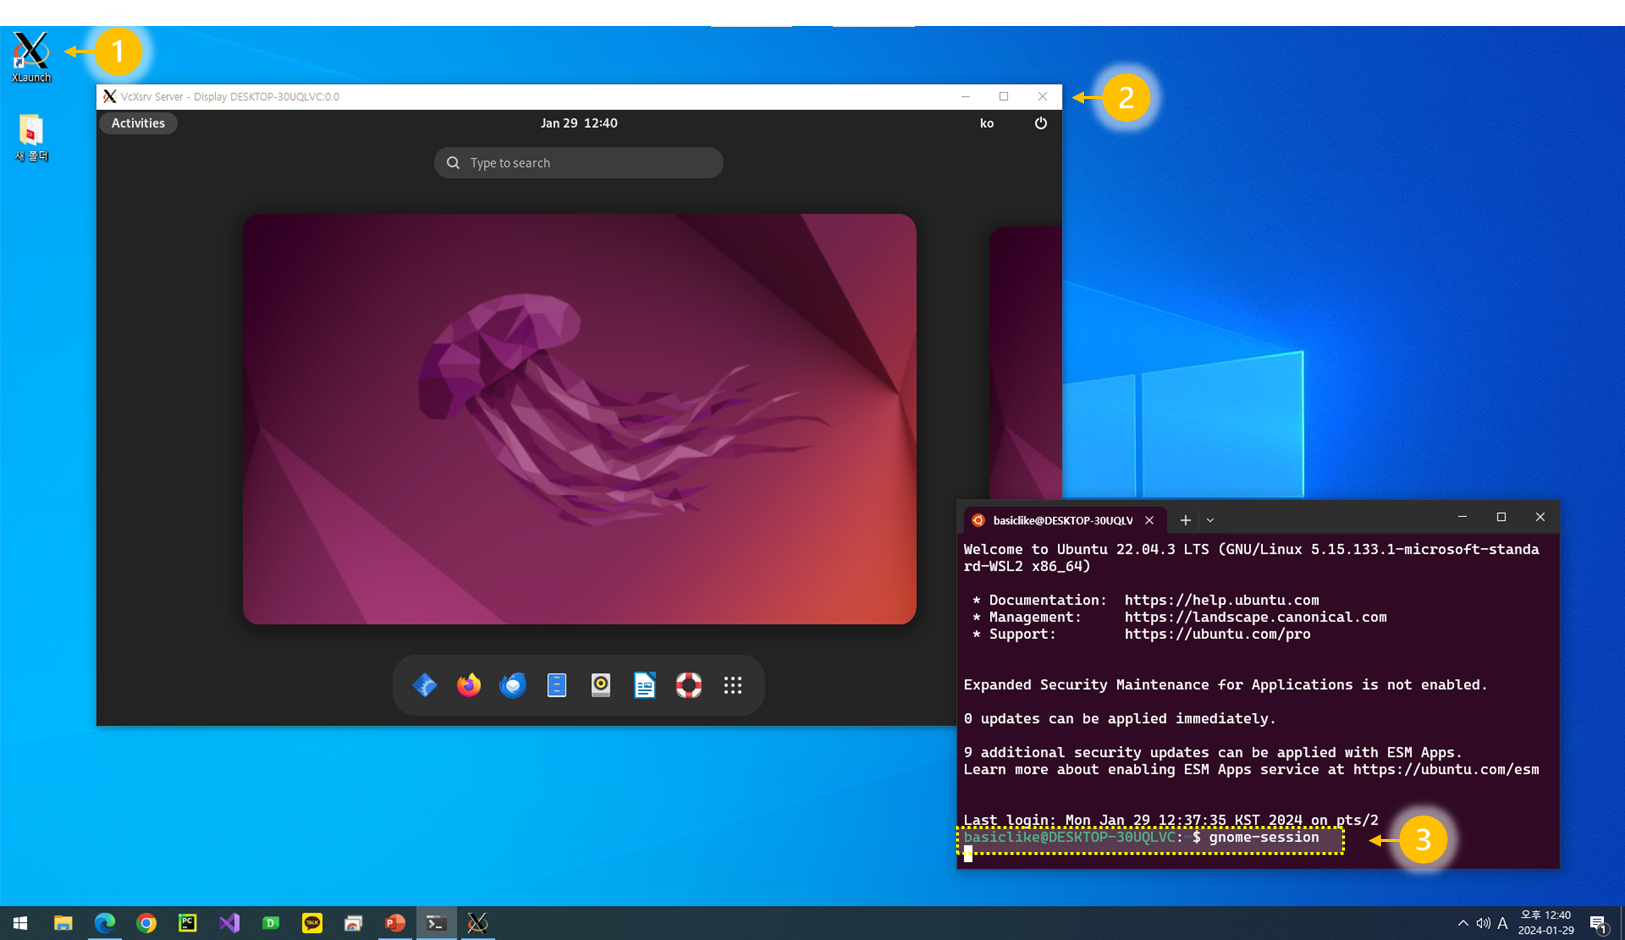Open PyCharm from the taskbar
The height and width of the screenshot is (940, 1625).
(188, 923)
